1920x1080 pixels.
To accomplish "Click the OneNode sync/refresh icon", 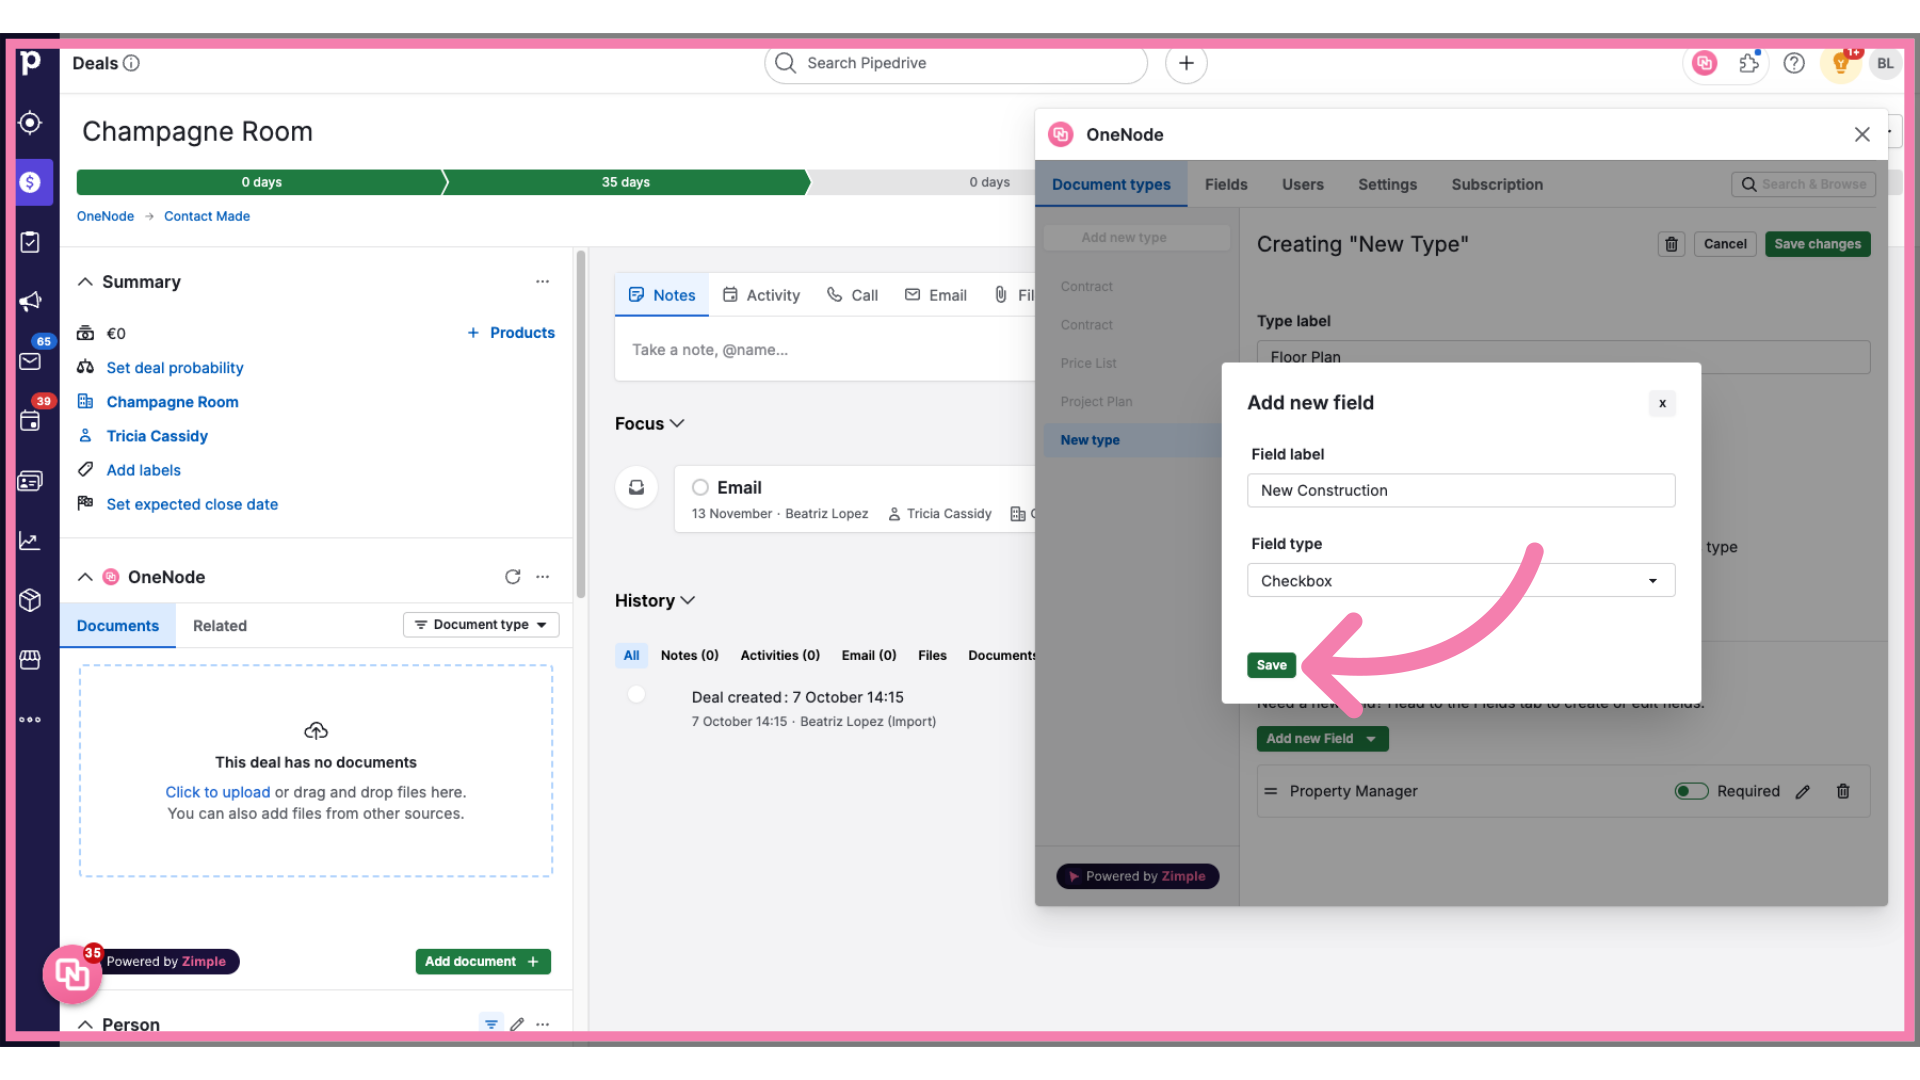I will [x=512, y=576].
